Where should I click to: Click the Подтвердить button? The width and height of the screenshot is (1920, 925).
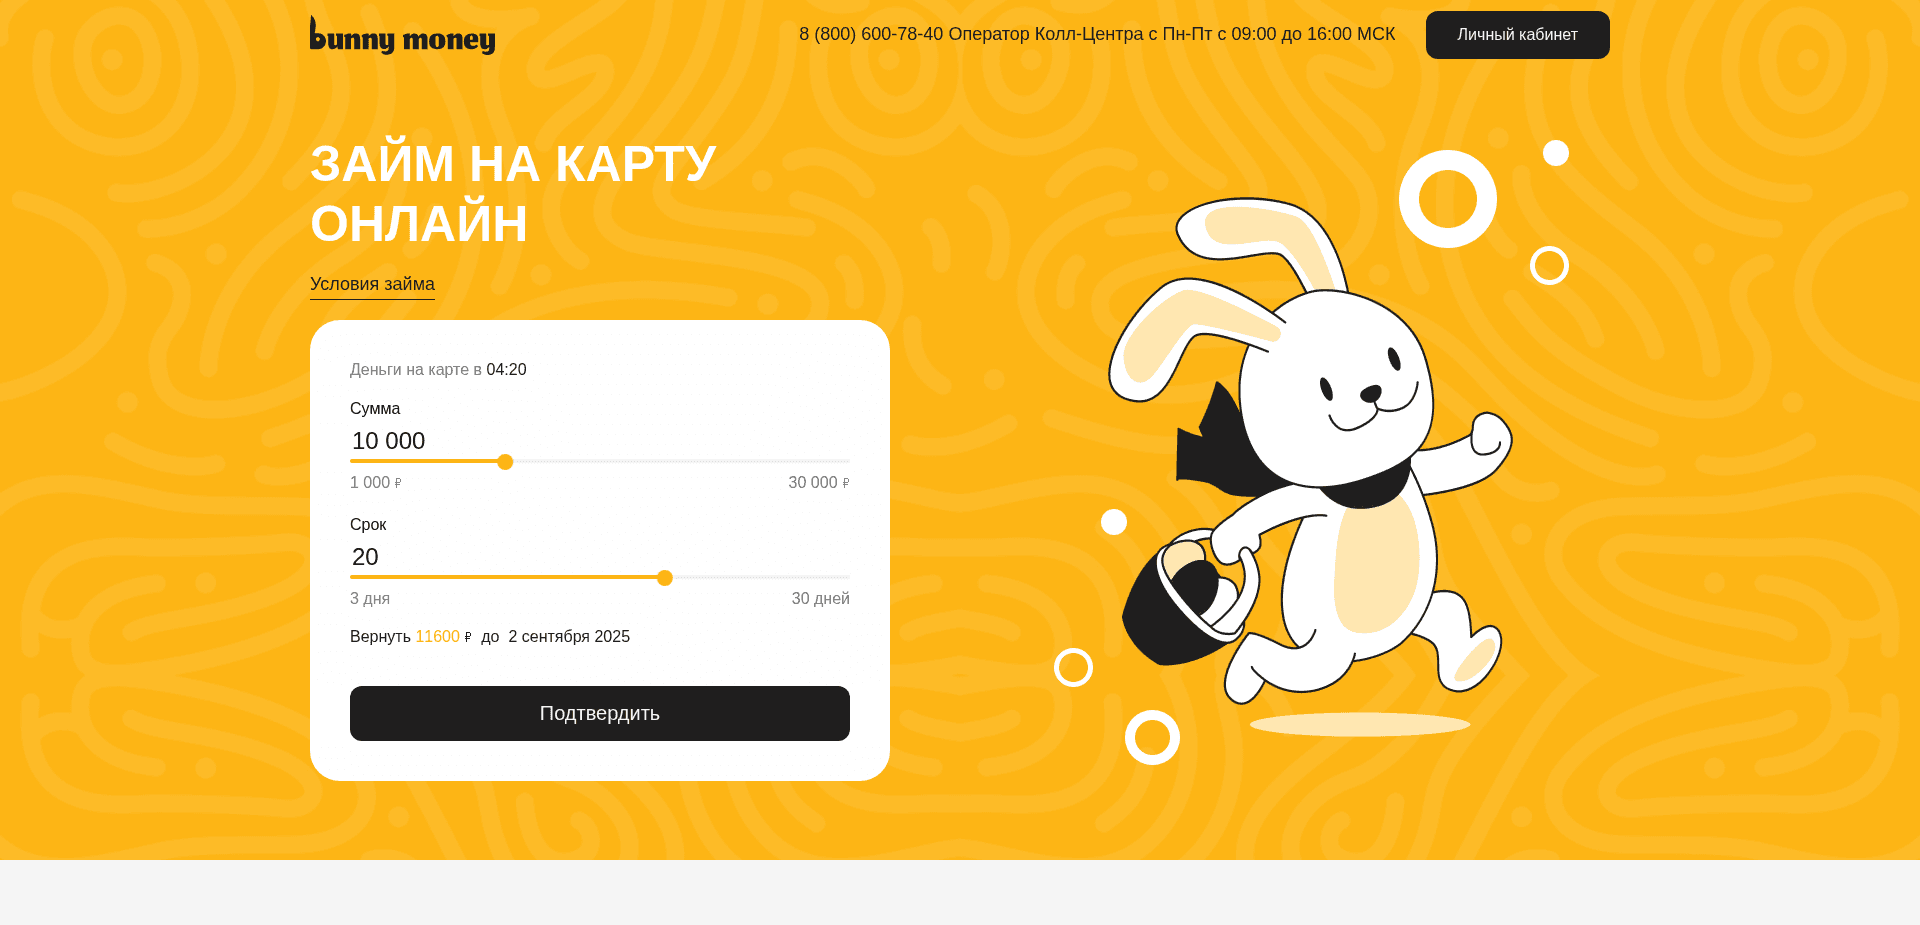(599, 713)
